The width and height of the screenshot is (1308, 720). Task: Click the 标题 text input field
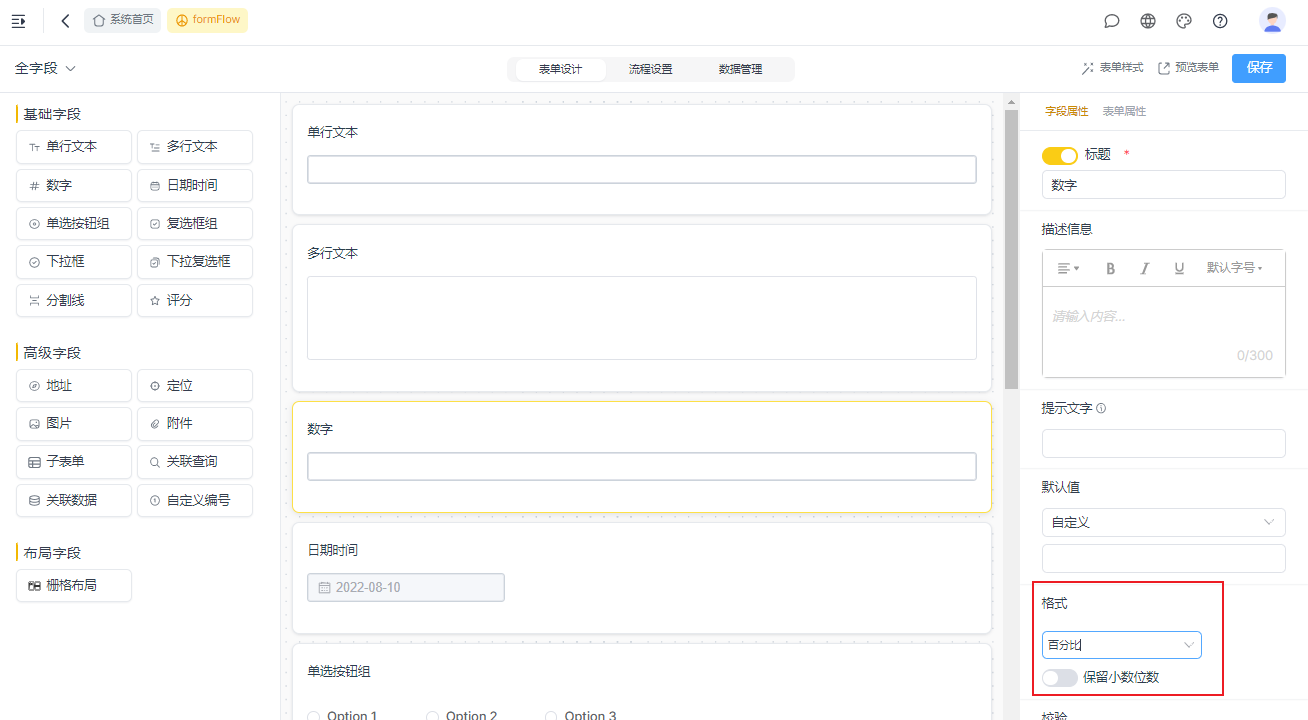1164,185
